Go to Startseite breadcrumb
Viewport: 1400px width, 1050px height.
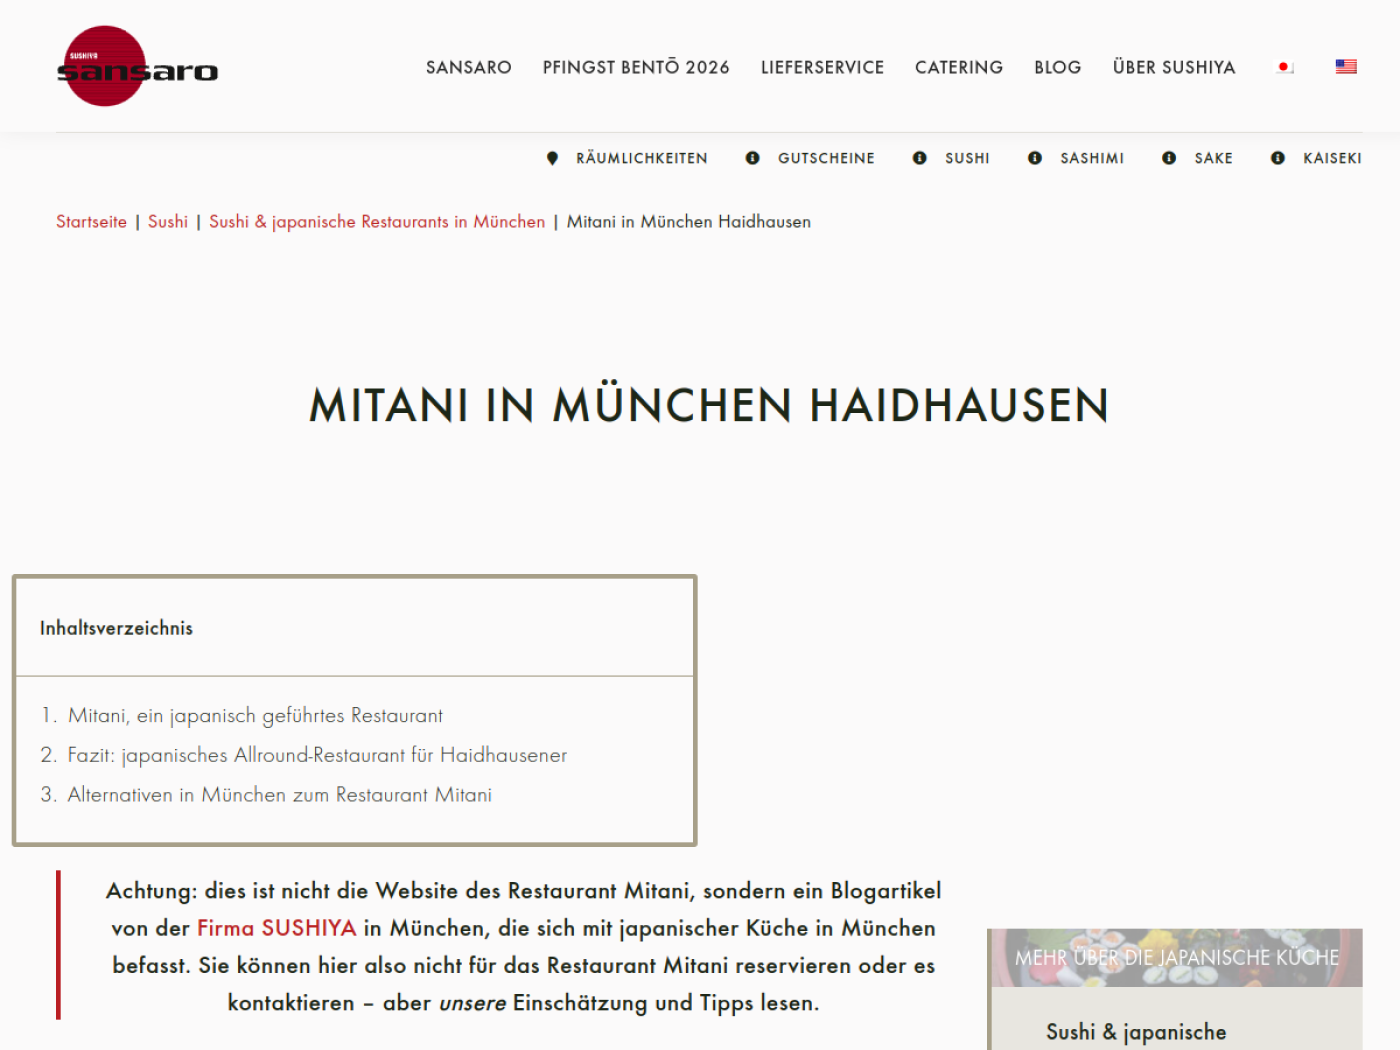click(91, 222)
